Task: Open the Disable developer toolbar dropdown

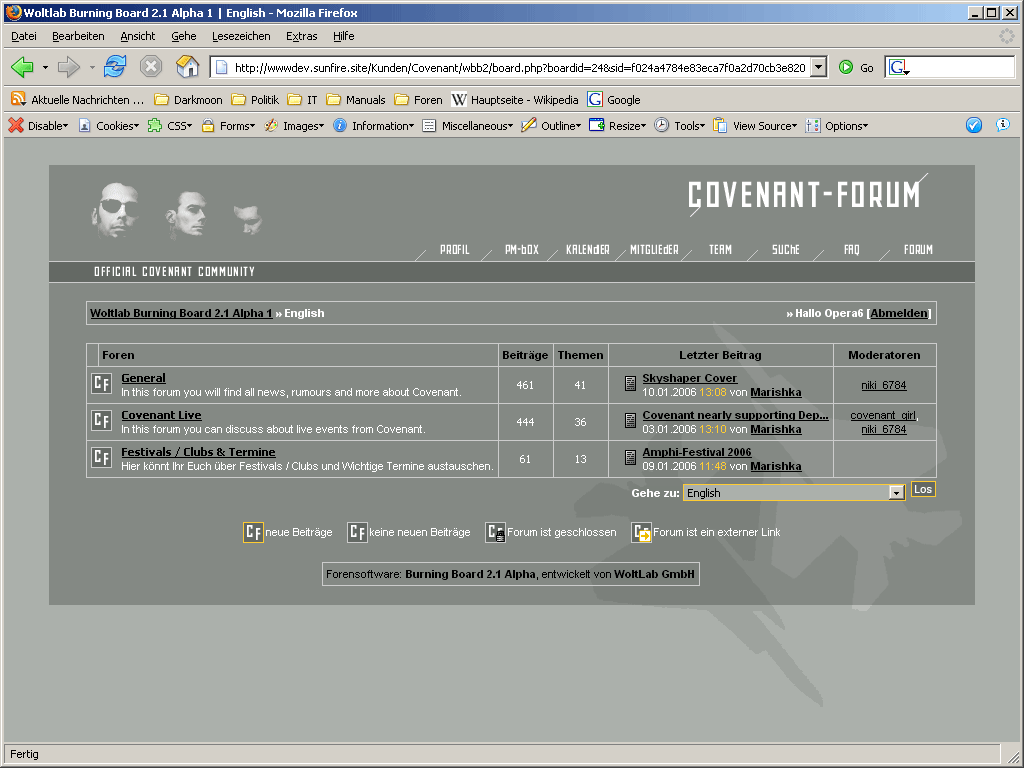Action: [x=38, y=126]
